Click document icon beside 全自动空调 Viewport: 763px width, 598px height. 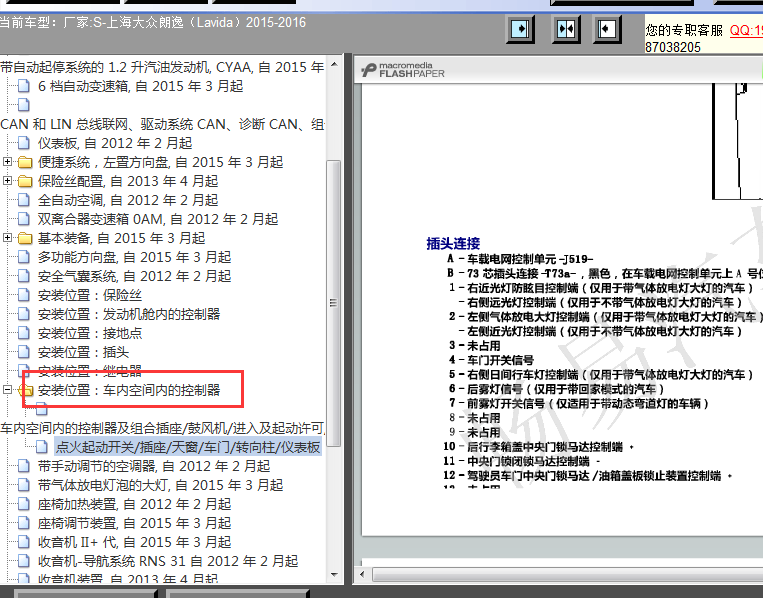24,200
